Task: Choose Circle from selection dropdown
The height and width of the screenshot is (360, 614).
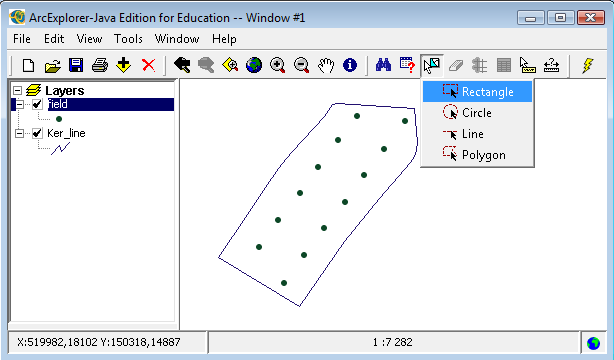Action: click(x=477, y=113)
